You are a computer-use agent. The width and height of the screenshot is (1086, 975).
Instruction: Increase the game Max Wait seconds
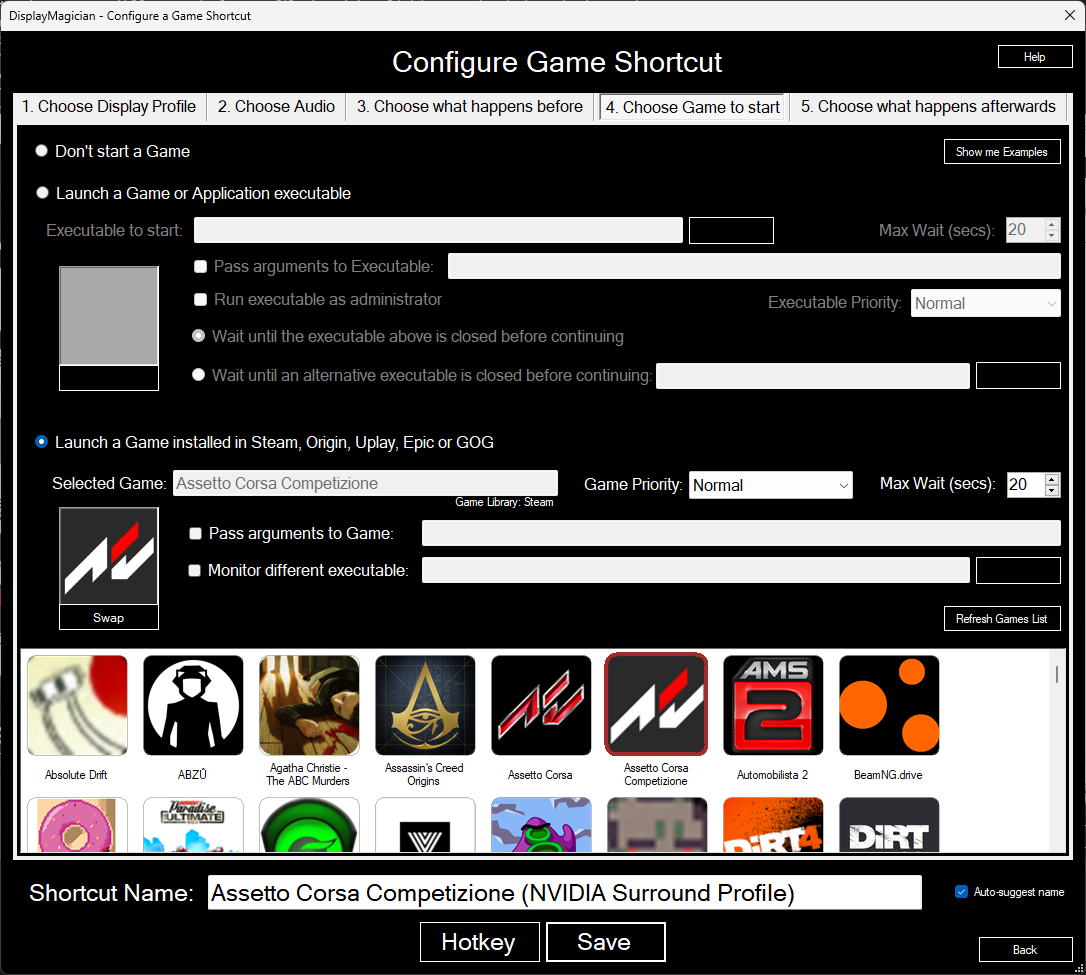(x=1051, y=478)
